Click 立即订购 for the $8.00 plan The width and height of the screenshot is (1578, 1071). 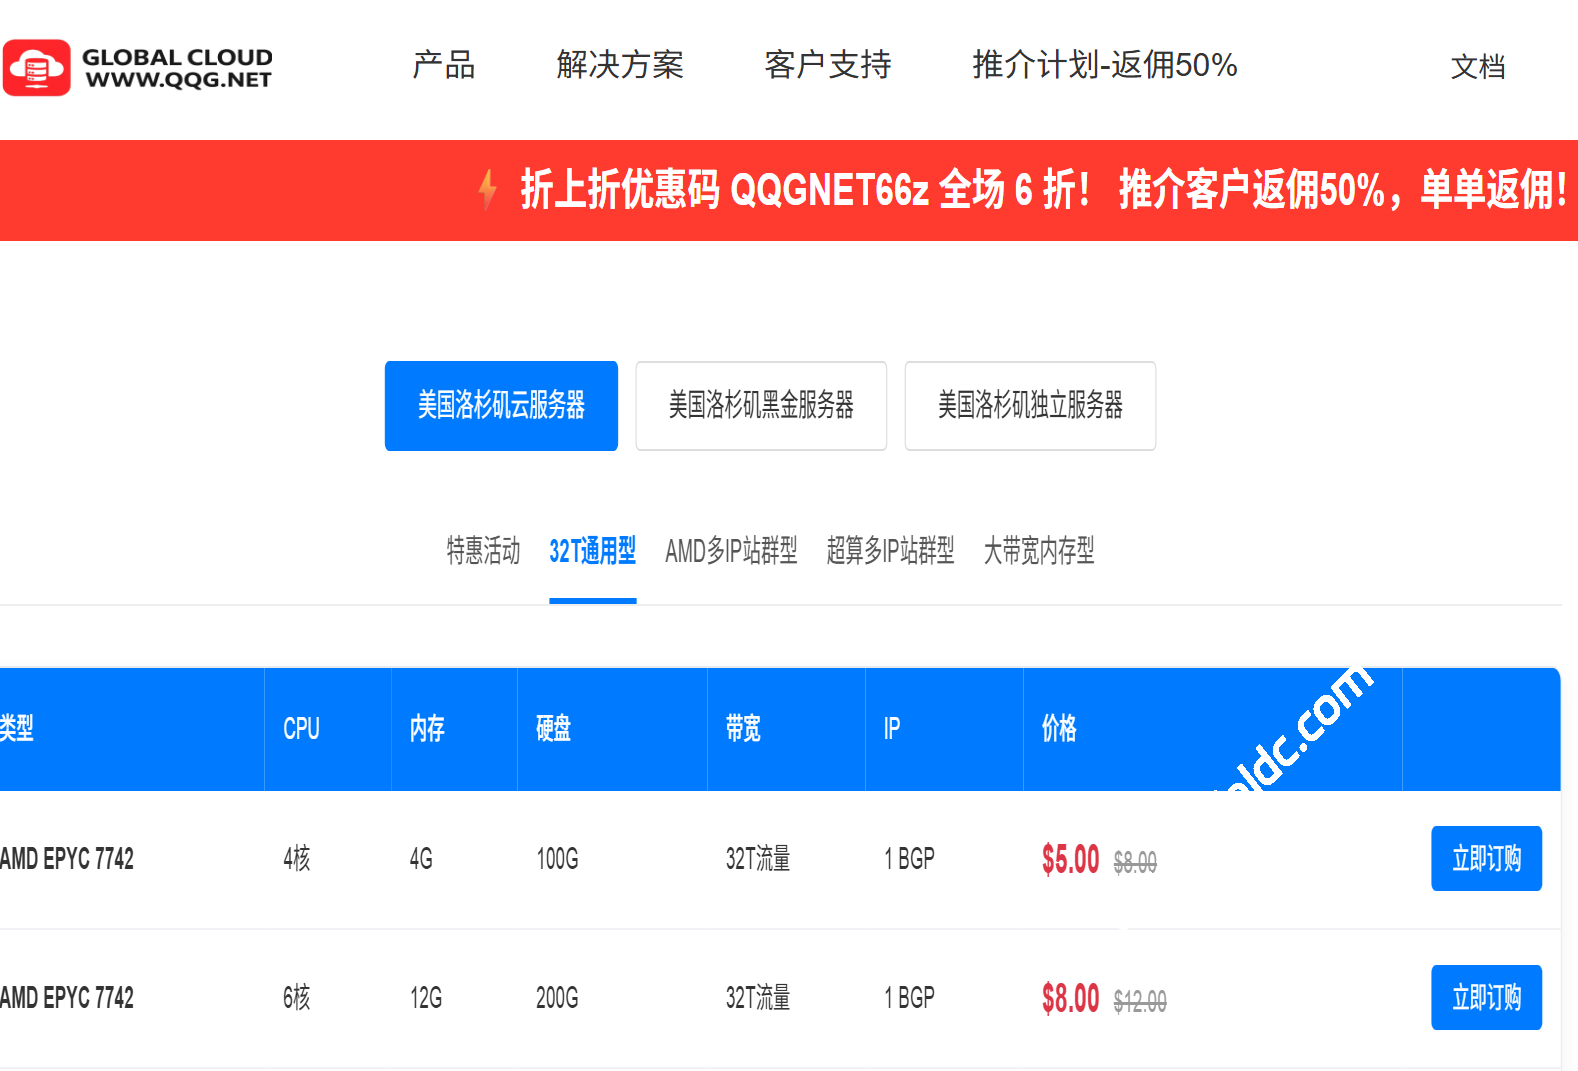(x=1486, y=998)
